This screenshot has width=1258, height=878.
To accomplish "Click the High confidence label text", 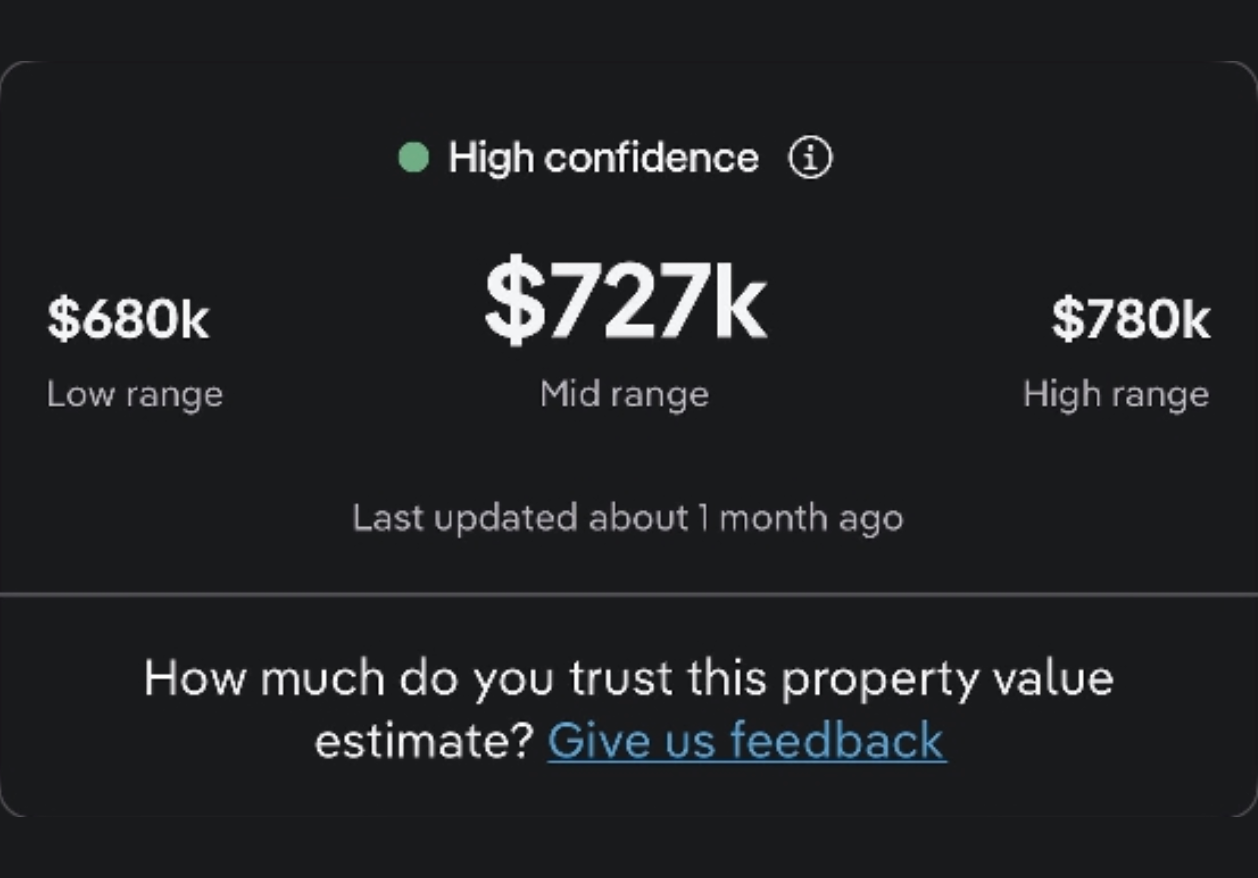I will point(604,156).
